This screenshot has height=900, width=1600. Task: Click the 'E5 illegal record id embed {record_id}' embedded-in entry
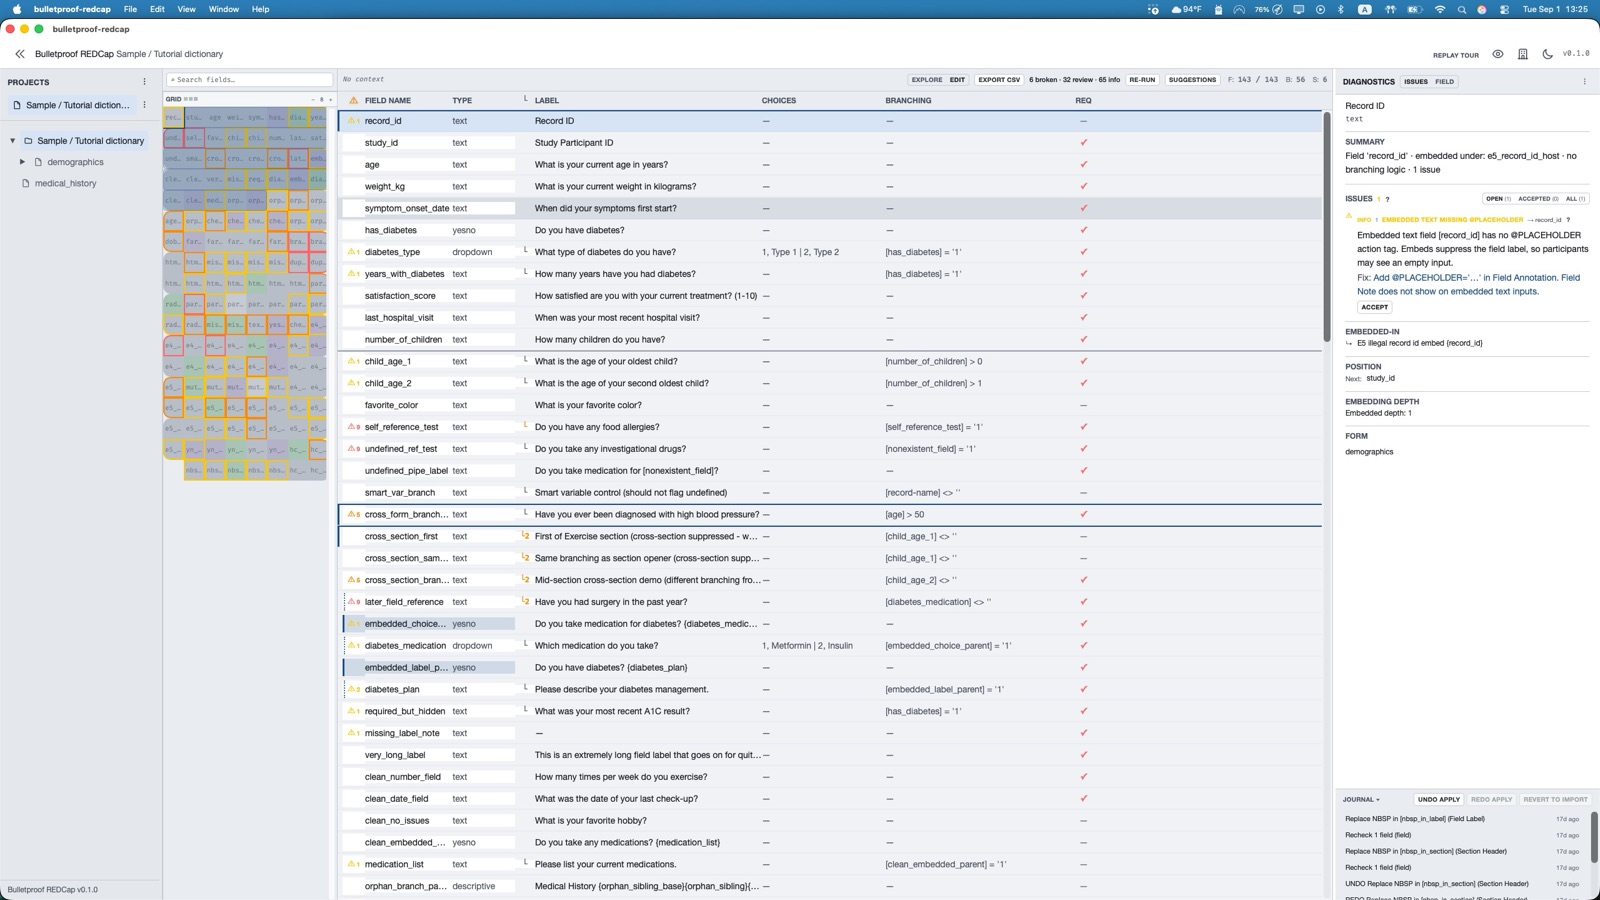click(1419, 344)
